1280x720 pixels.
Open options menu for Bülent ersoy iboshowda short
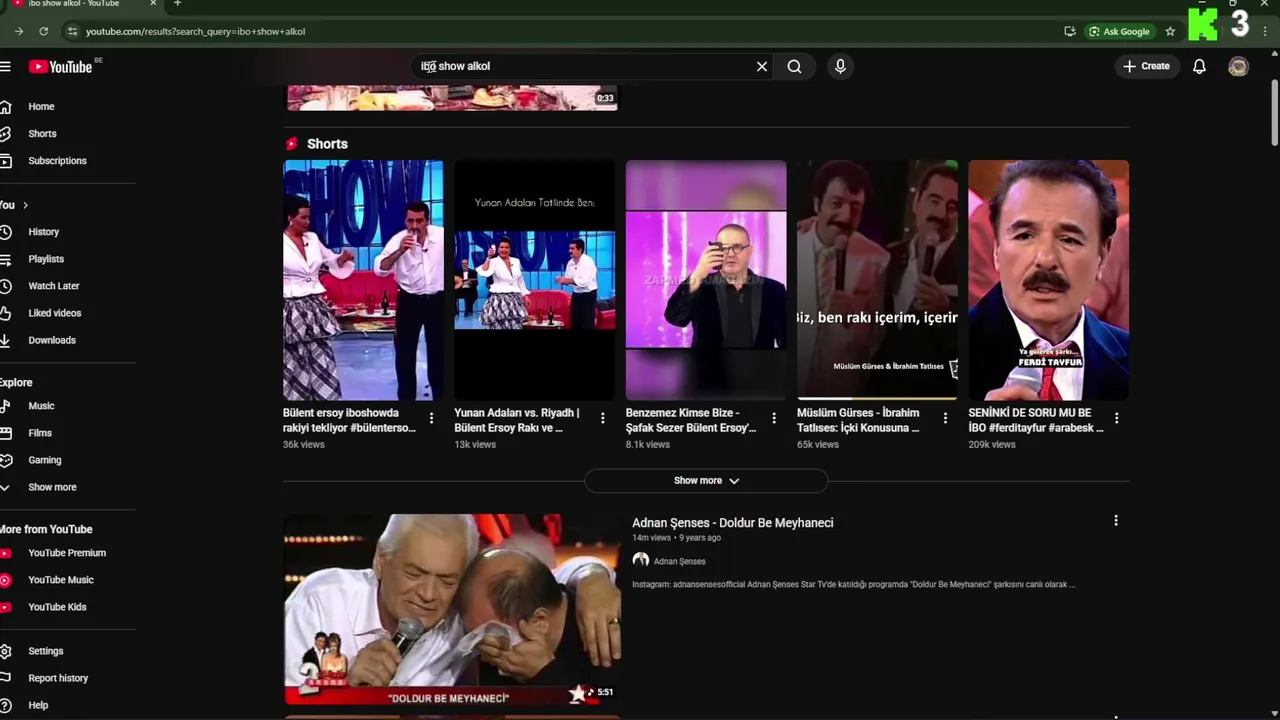[x=431, y=418]
